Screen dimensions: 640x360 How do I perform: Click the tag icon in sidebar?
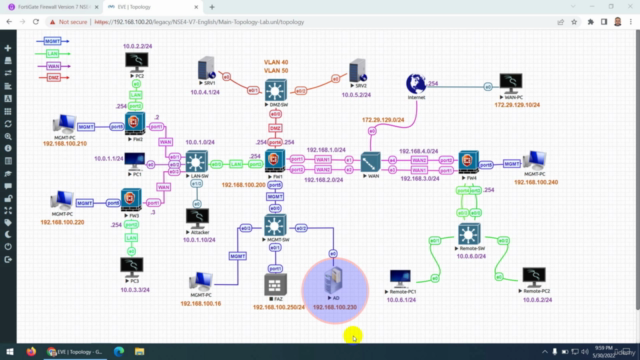click(x=8, y=223)
